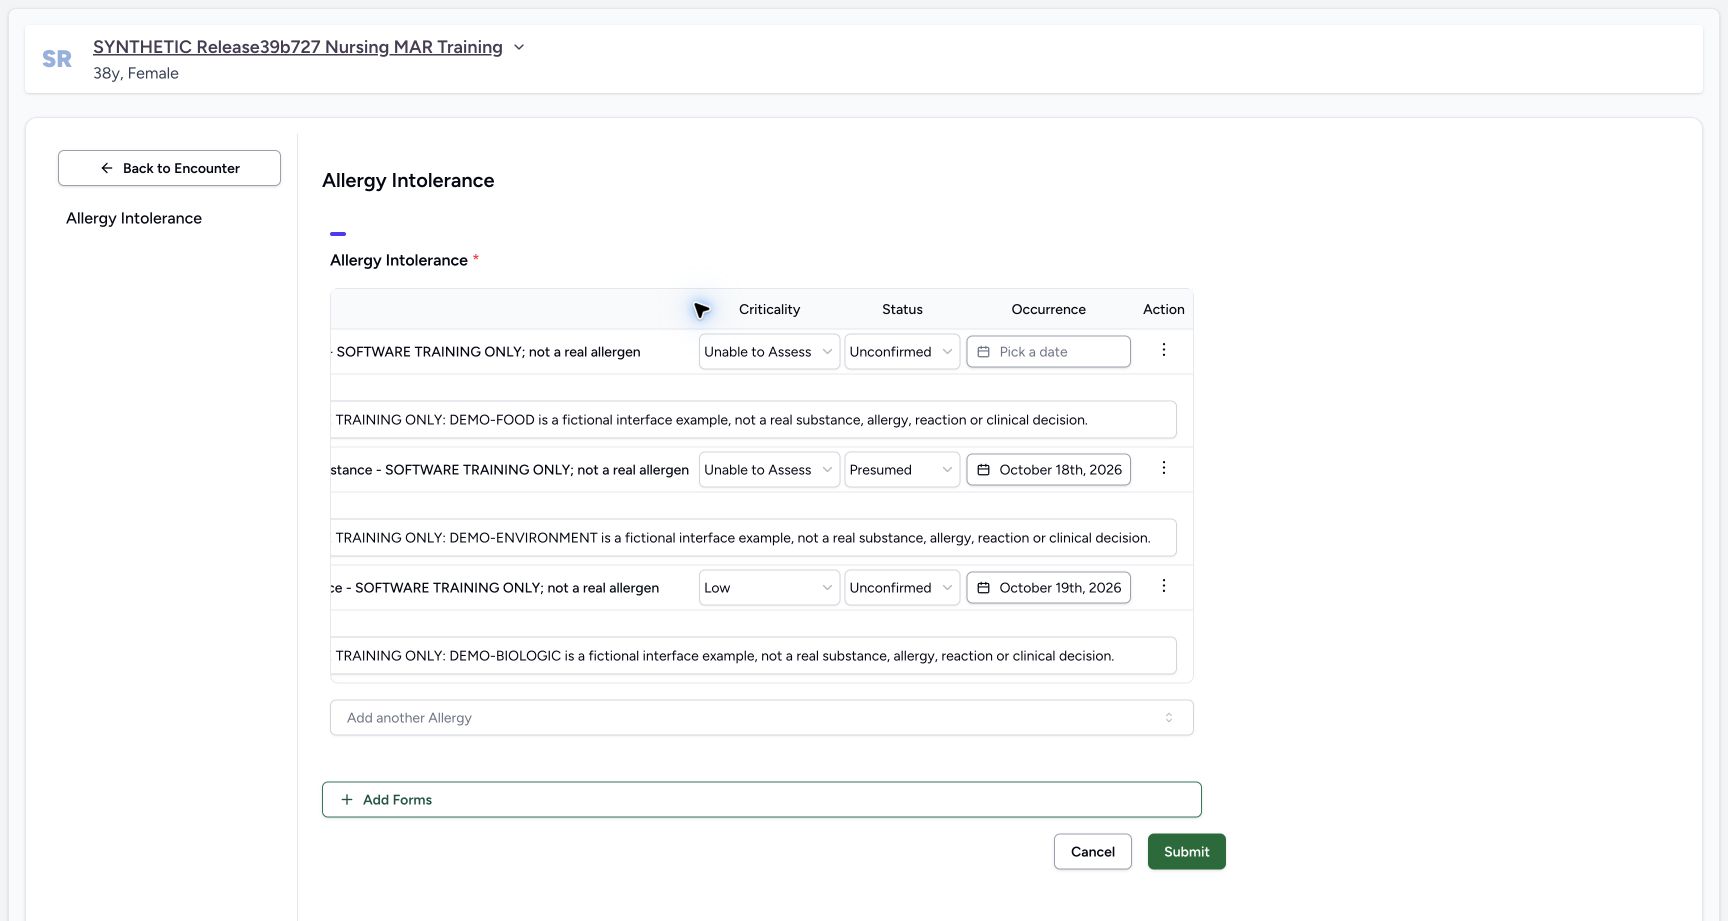Click the DEMO-BIOLOGIC note field
1728x921 pixels.
click(753, 656)
